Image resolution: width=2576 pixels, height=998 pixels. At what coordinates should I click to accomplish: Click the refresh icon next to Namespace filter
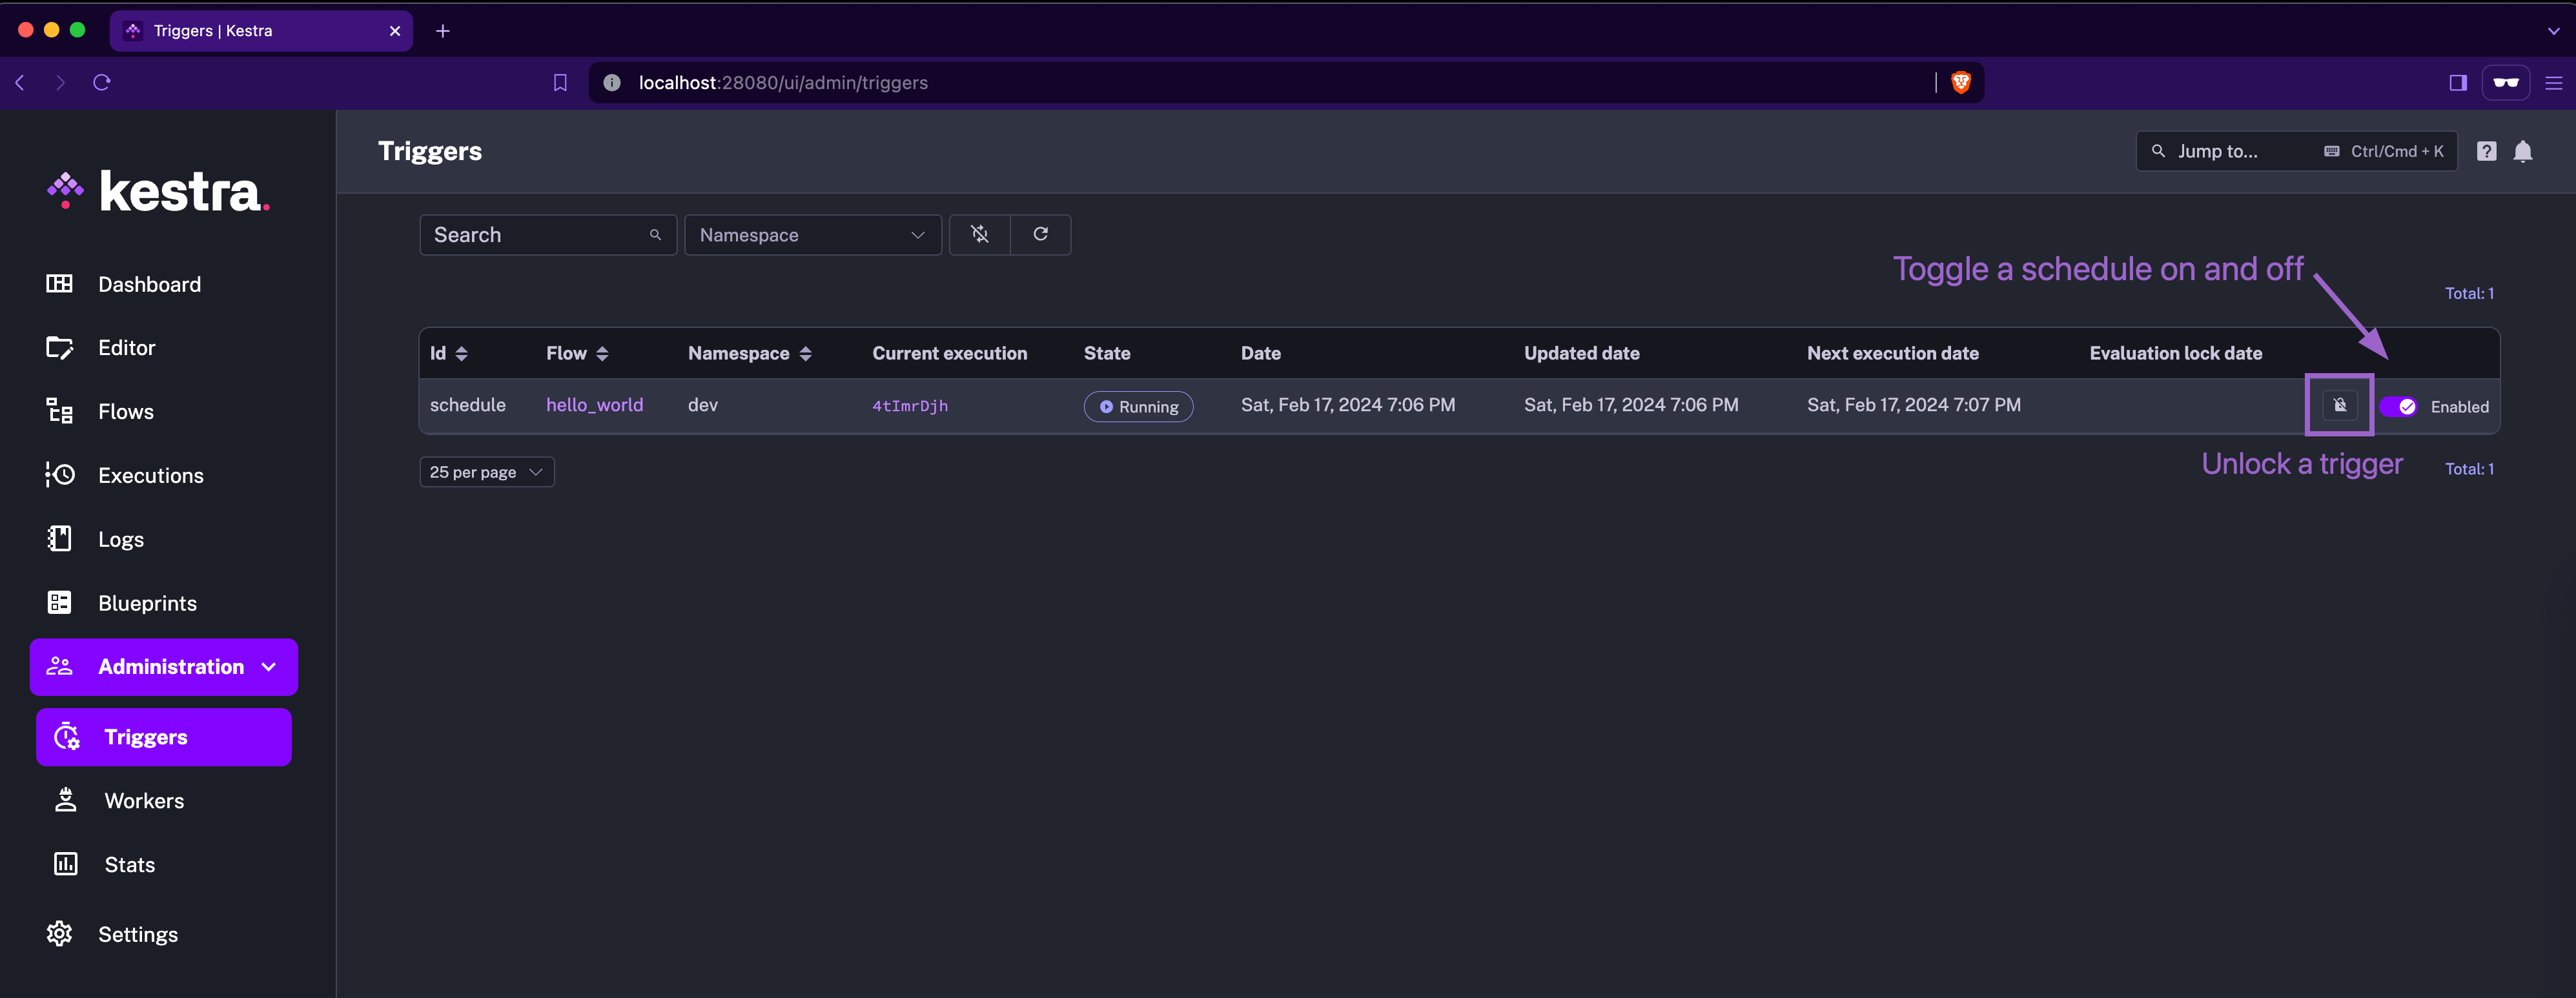tap(1040, 234)
